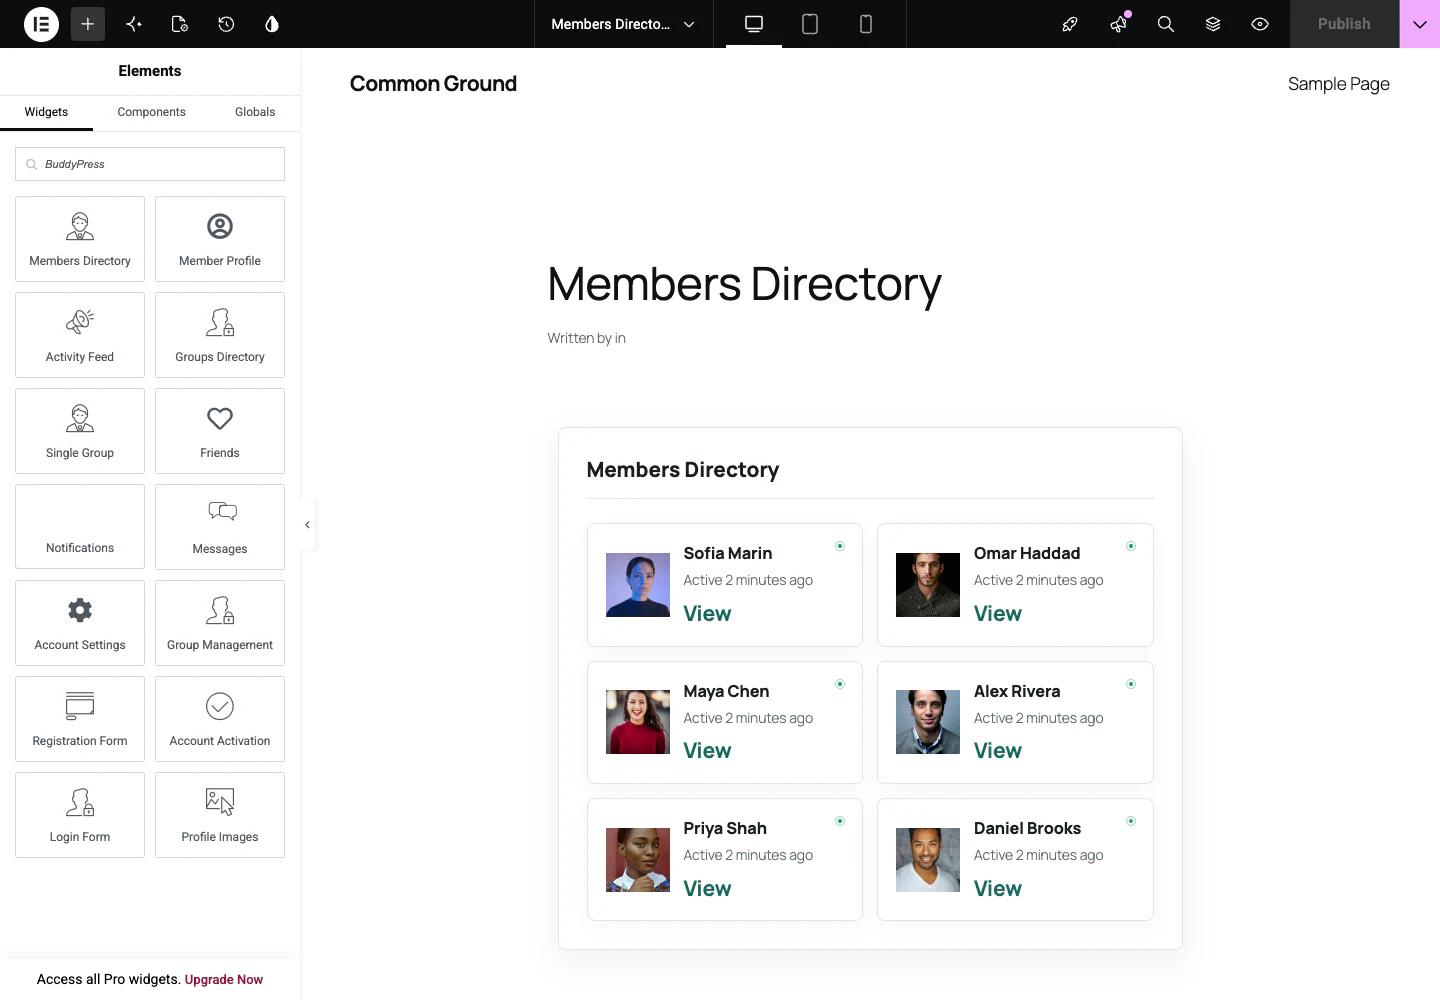
Task: Click the Upgrade Now link
Action: tap(224, 980)
